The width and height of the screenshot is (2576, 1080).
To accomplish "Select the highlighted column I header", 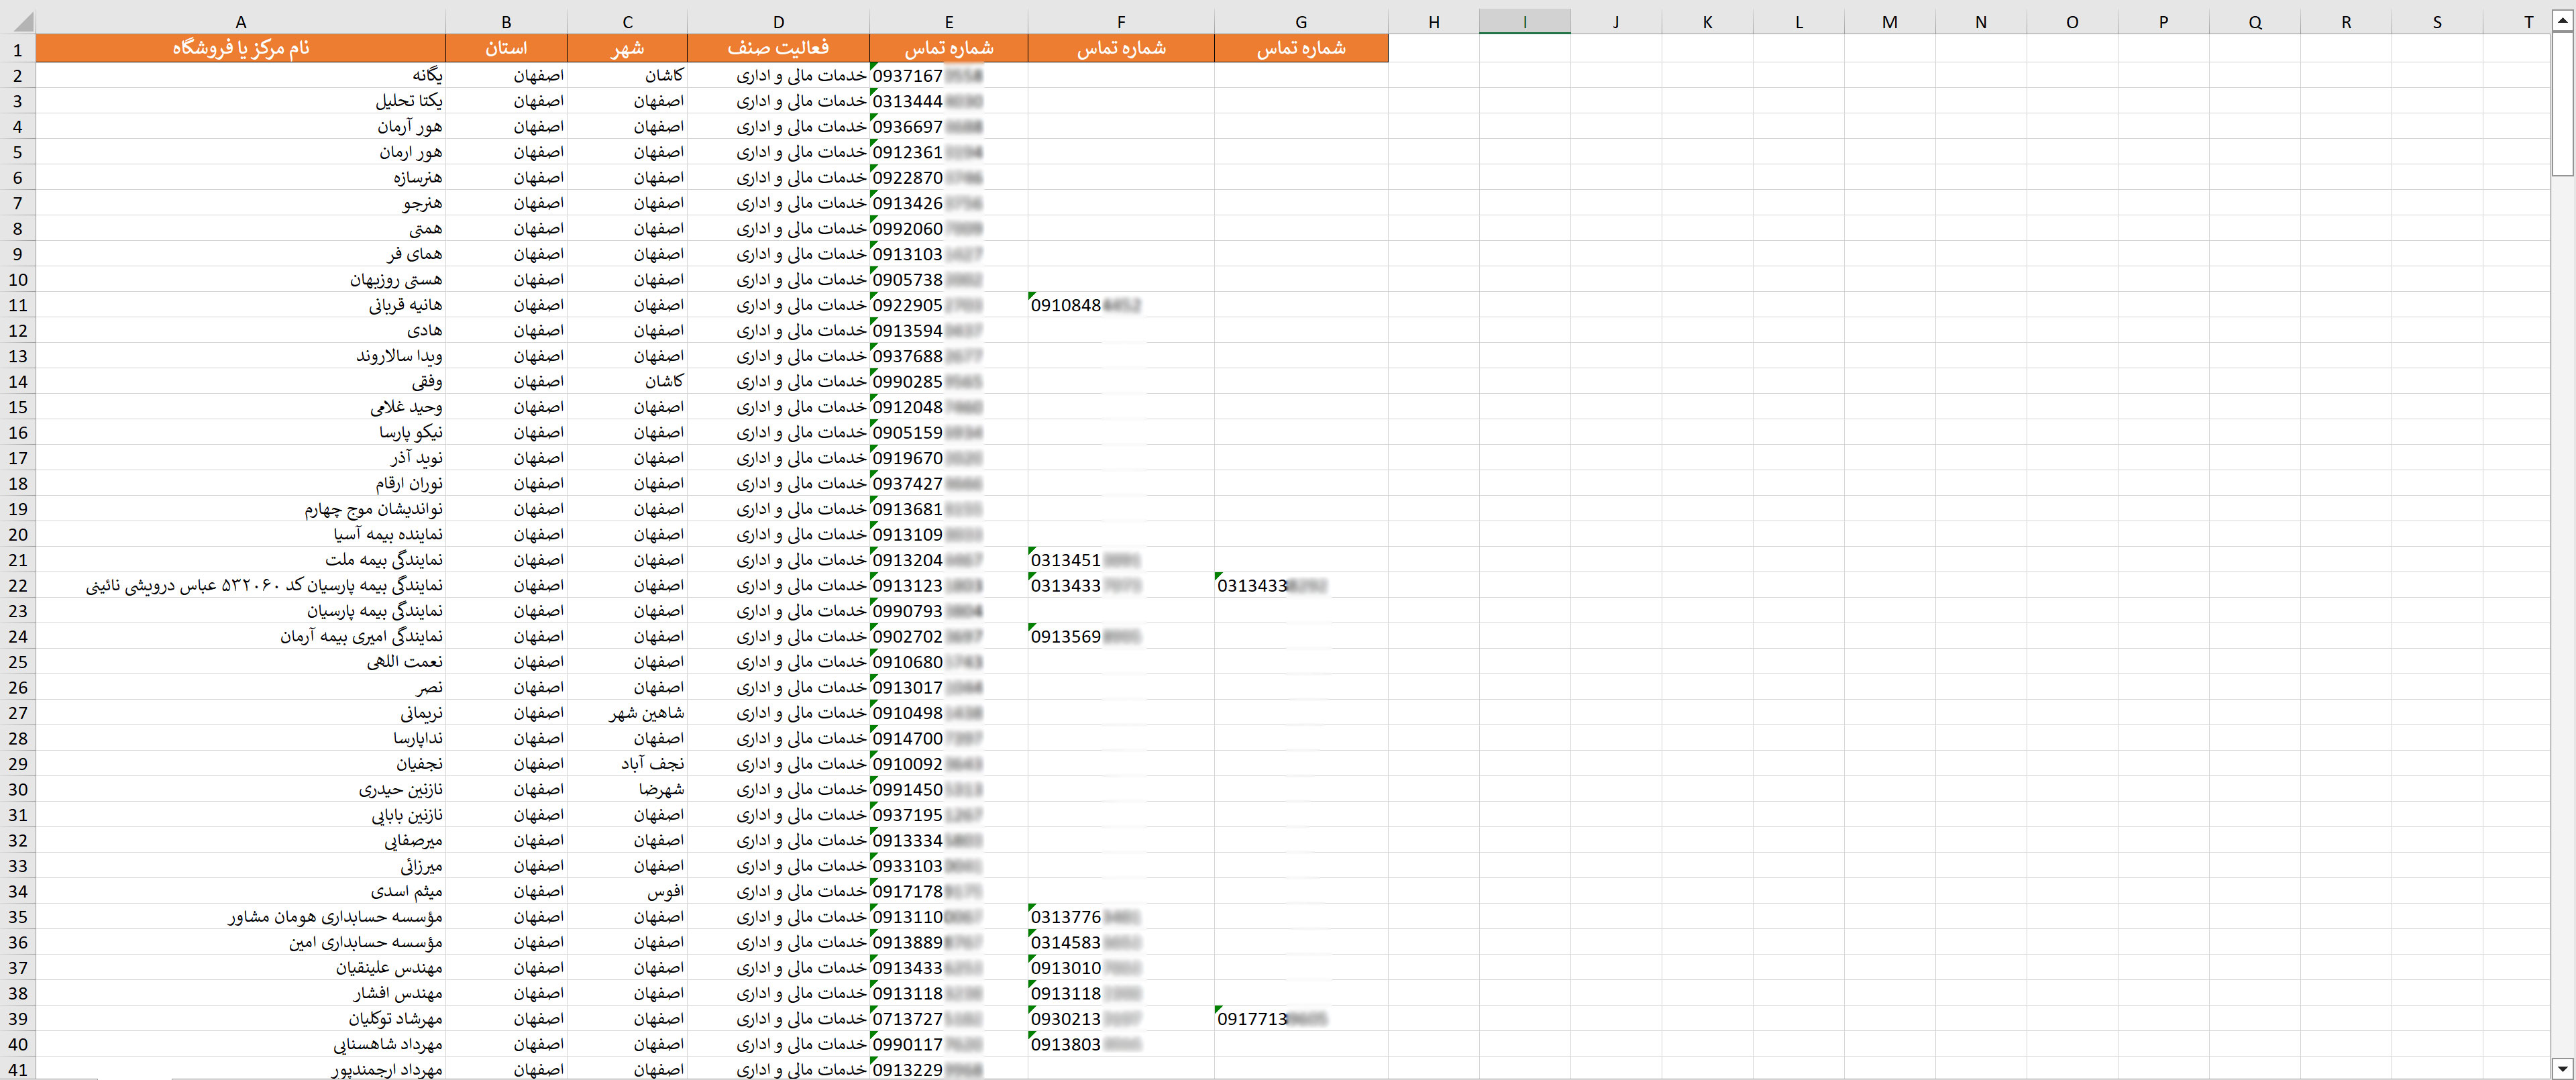I will (x=1525, y=22).
